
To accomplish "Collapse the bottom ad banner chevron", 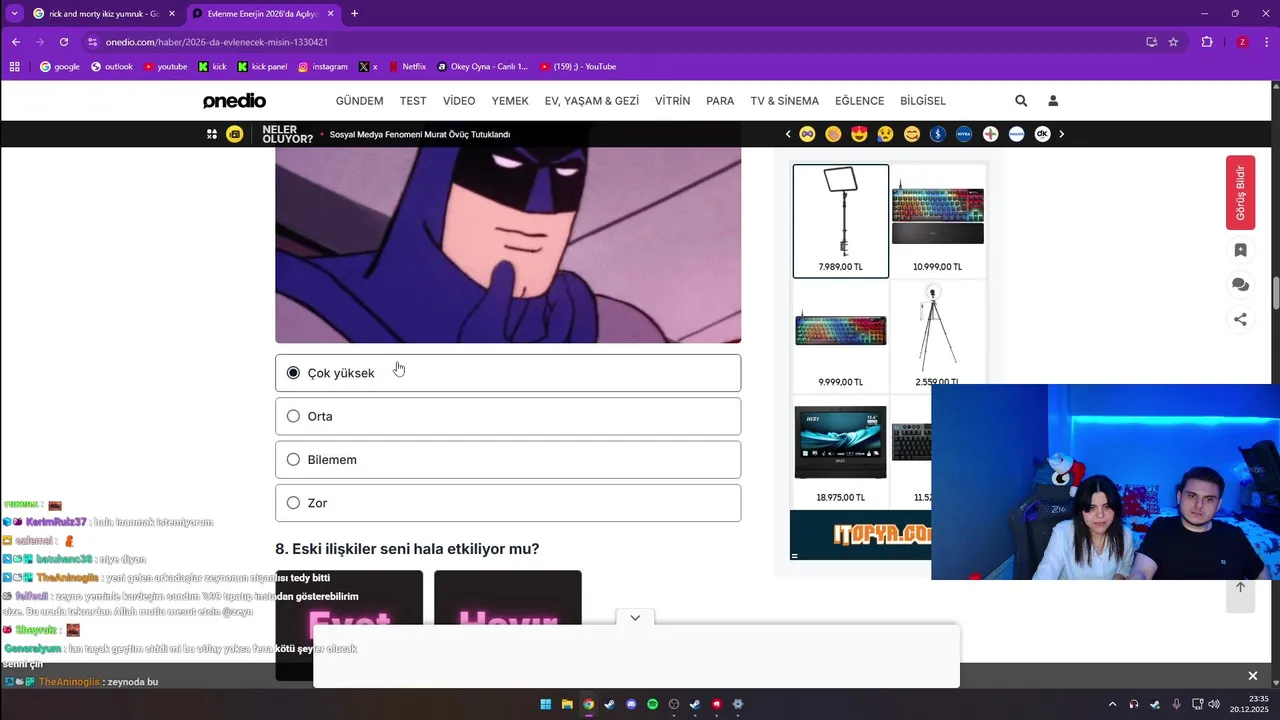I will click(x=635, y=618).
